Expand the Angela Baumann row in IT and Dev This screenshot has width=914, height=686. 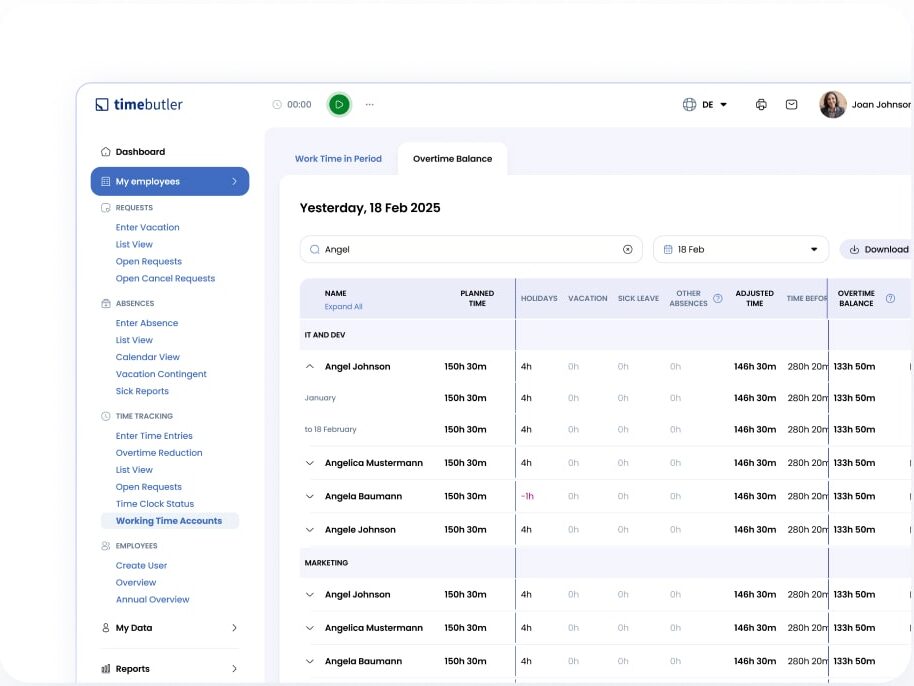(x=310, y=496)
